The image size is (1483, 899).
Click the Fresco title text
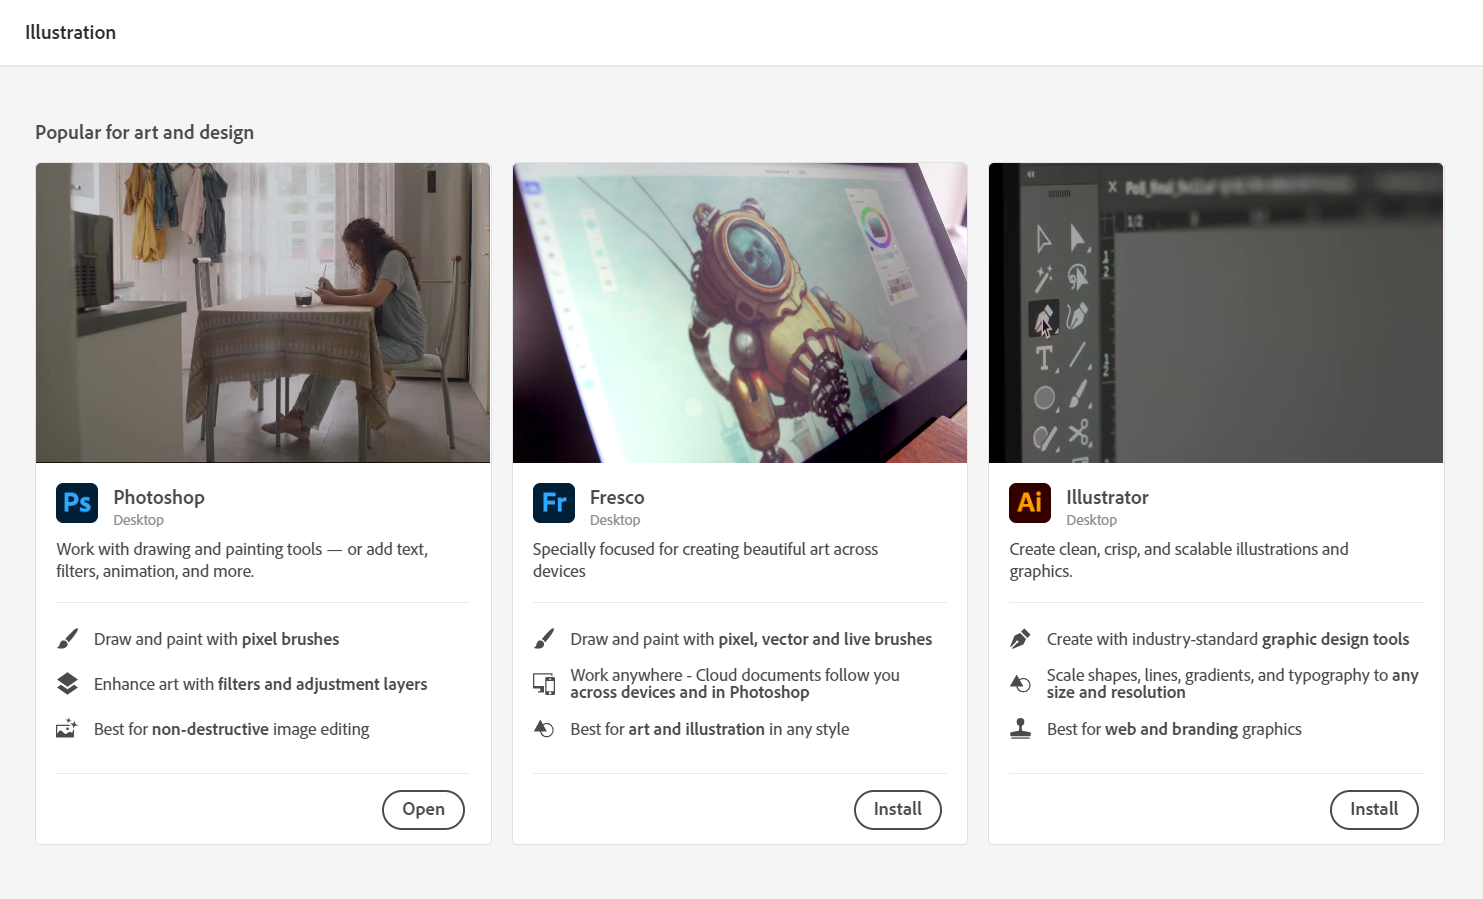click(617, 497)
